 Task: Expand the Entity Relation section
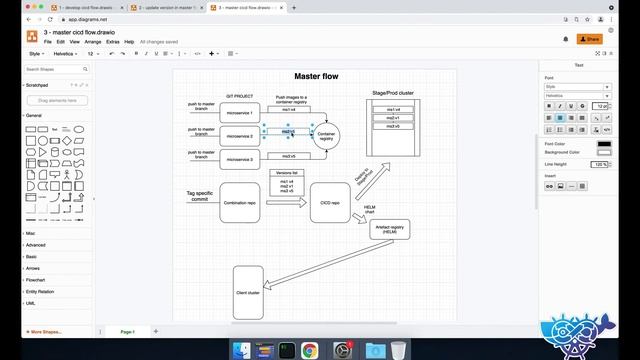point(39,292)
